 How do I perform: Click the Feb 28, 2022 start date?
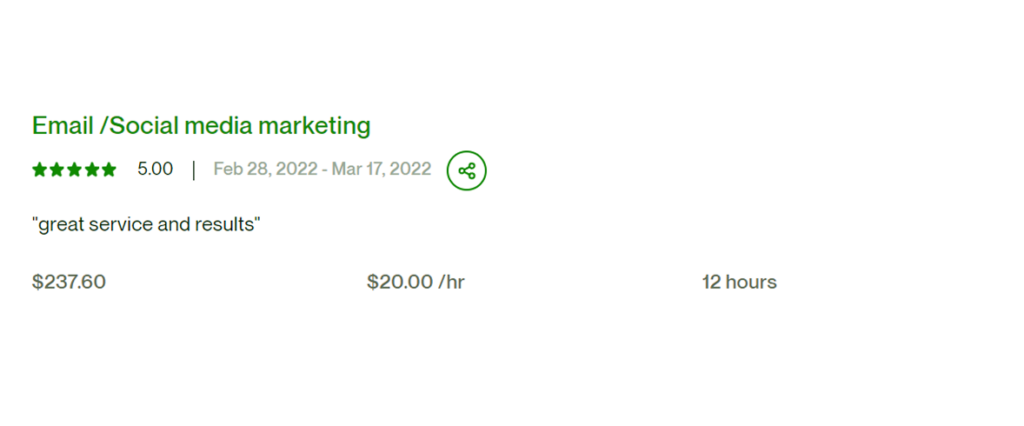click(267, 169)
